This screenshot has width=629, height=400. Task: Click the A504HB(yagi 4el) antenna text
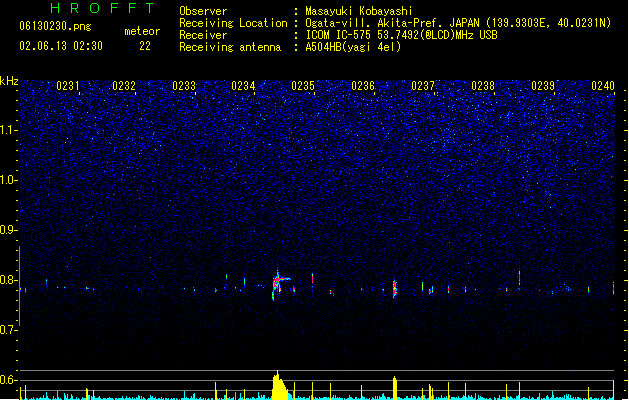tap(353, 47)
